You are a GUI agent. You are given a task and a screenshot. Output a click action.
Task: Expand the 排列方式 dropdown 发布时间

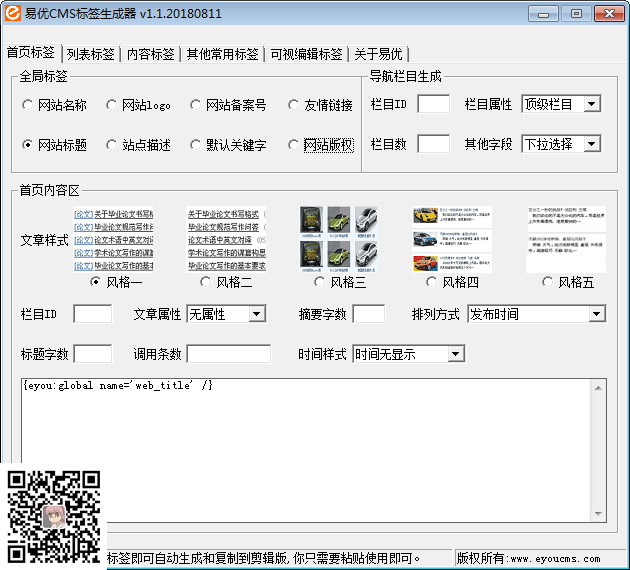[x=537, y=314]
